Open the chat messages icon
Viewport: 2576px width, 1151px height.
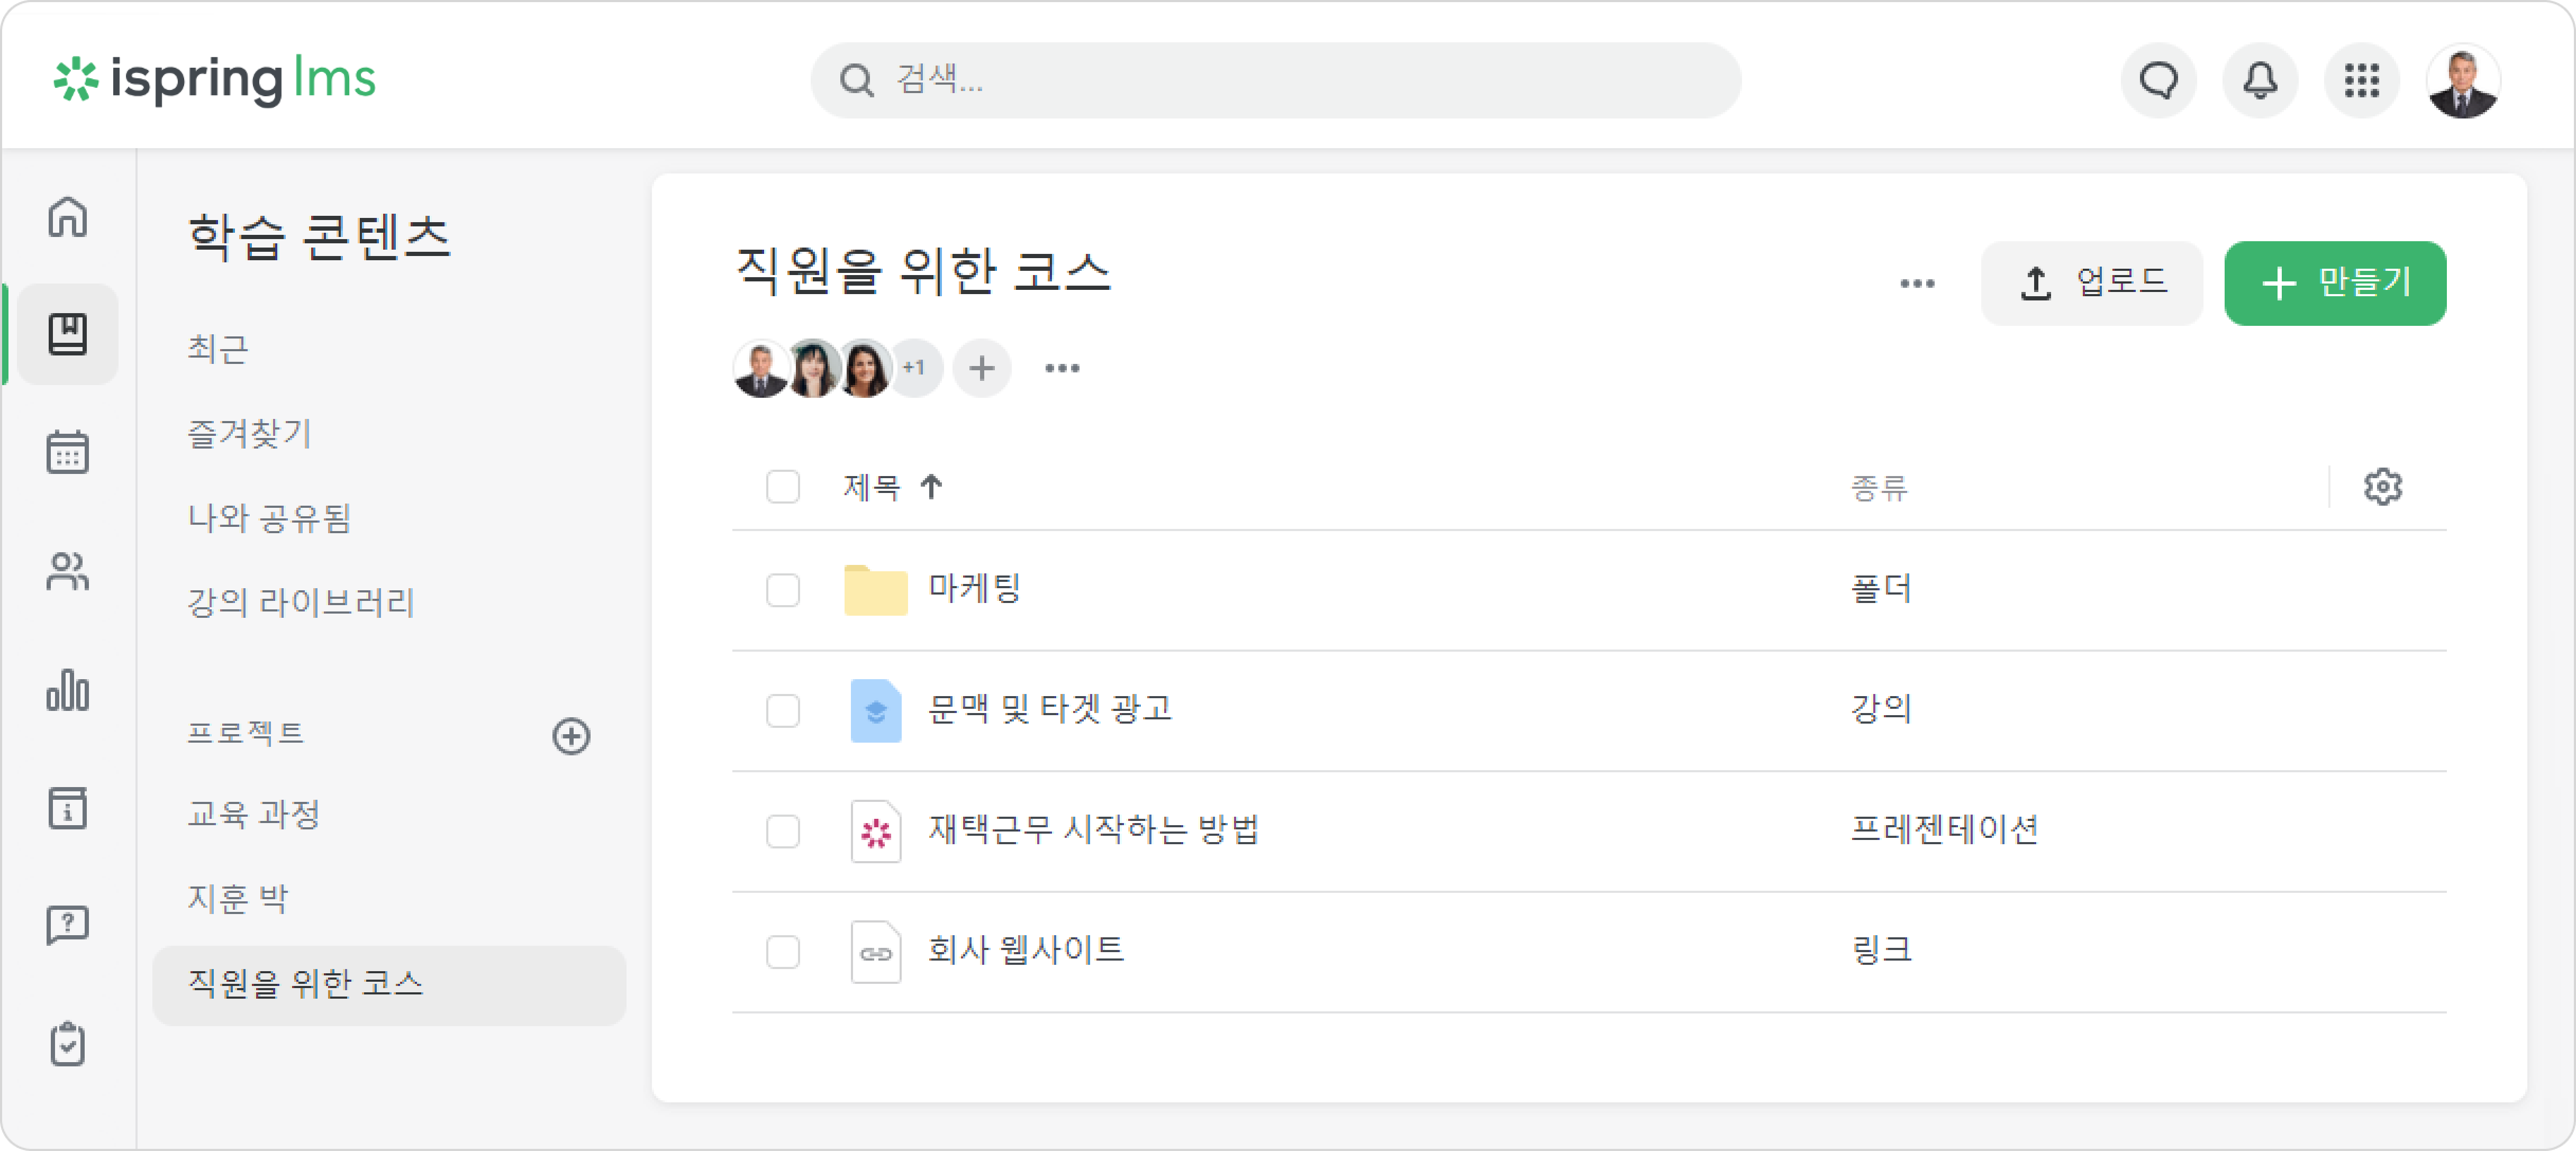(2158, 80)
